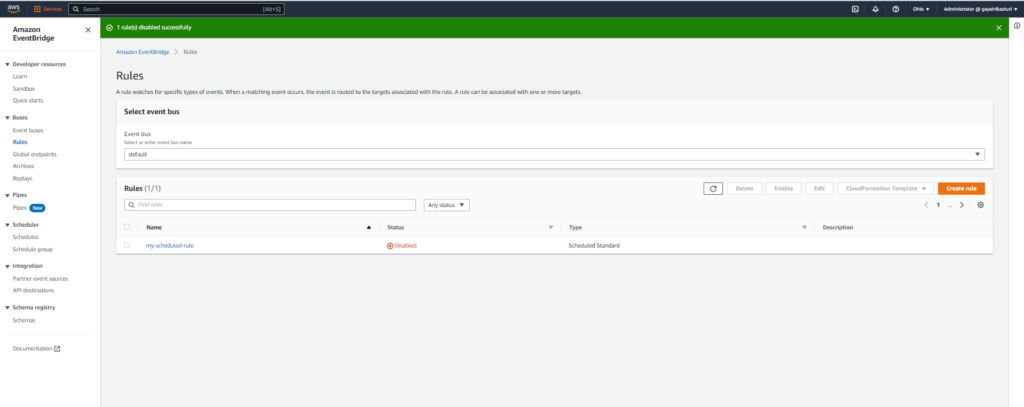Open Schedule group in sidebar

tap(33, 249)
